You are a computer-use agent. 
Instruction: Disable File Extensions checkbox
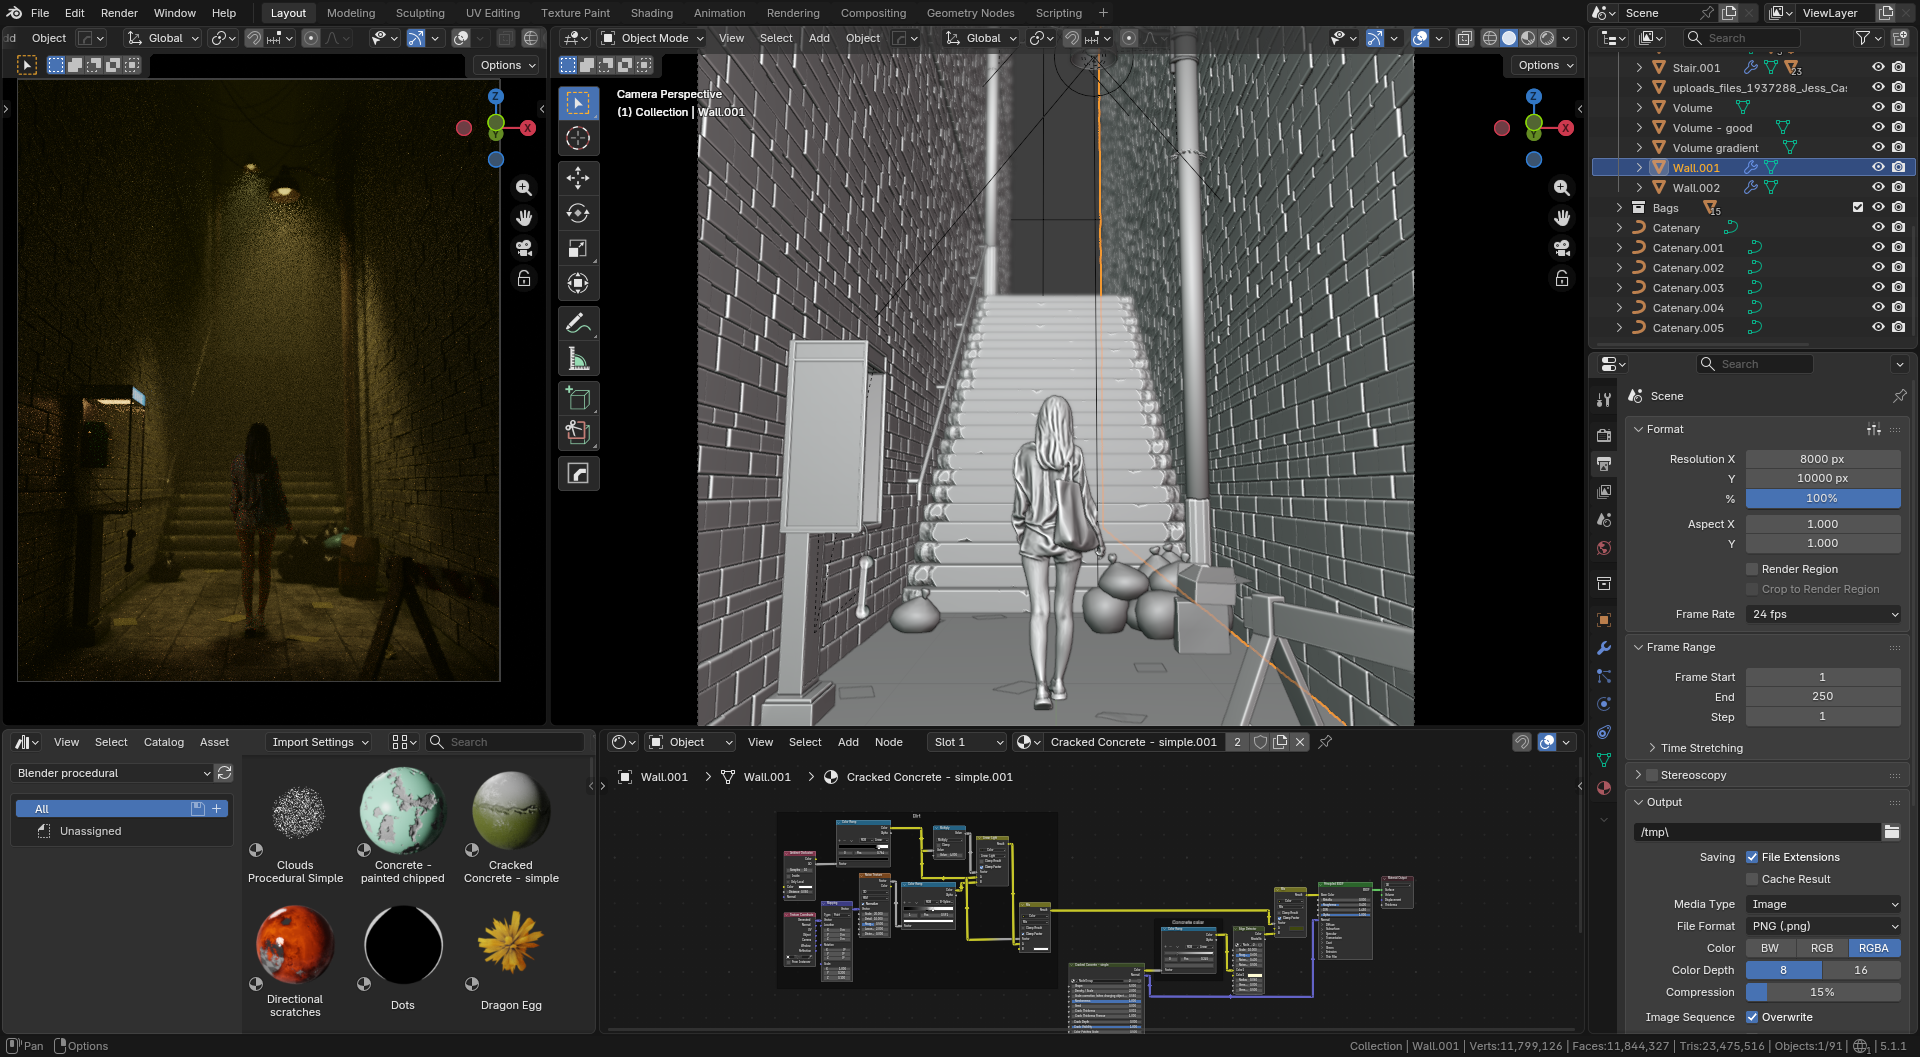pyautogui.click(x=1752, y=857)
